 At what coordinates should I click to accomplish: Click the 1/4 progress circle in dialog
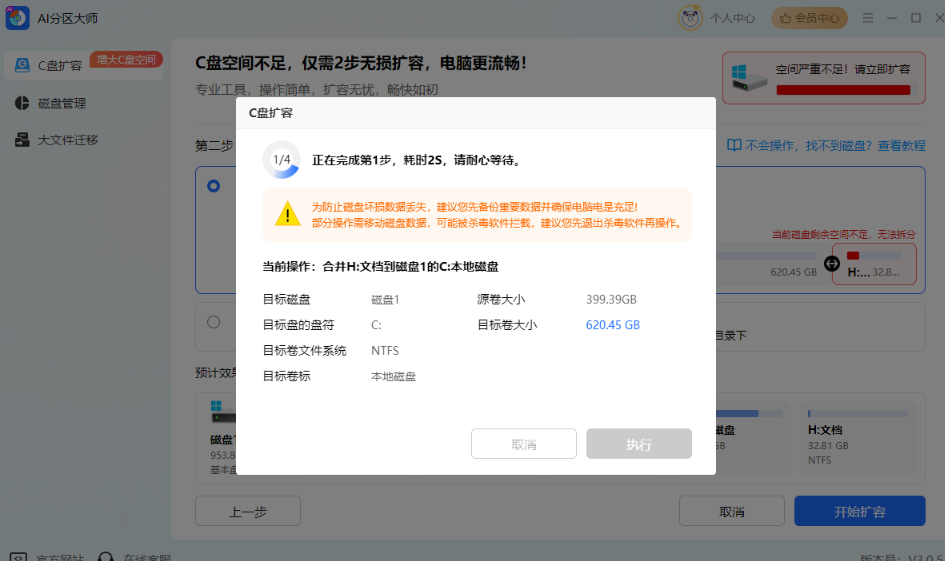[x=281, y=160]
